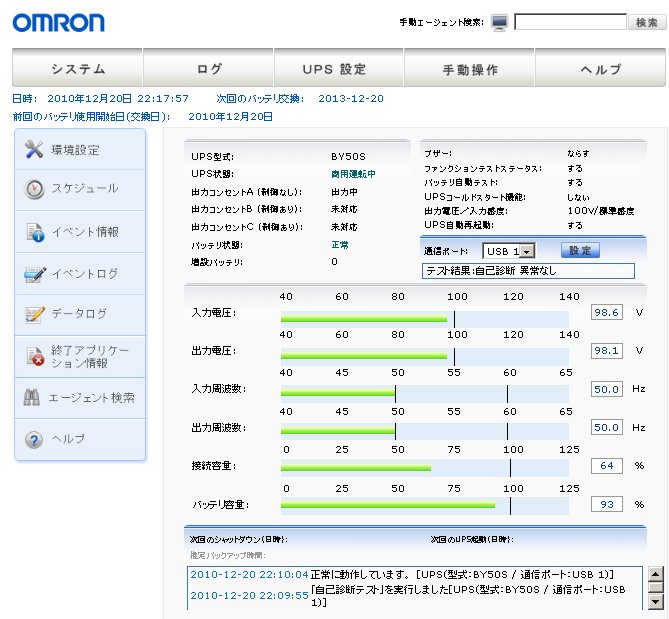
Task: Open the ログ menu
Action: tap(209, 69)
